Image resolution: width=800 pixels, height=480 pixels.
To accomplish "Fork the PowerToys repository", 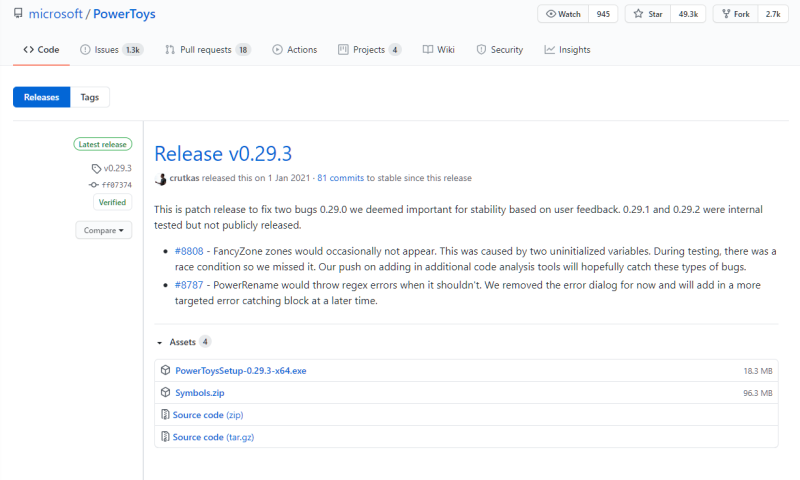I will pos(736,14).
